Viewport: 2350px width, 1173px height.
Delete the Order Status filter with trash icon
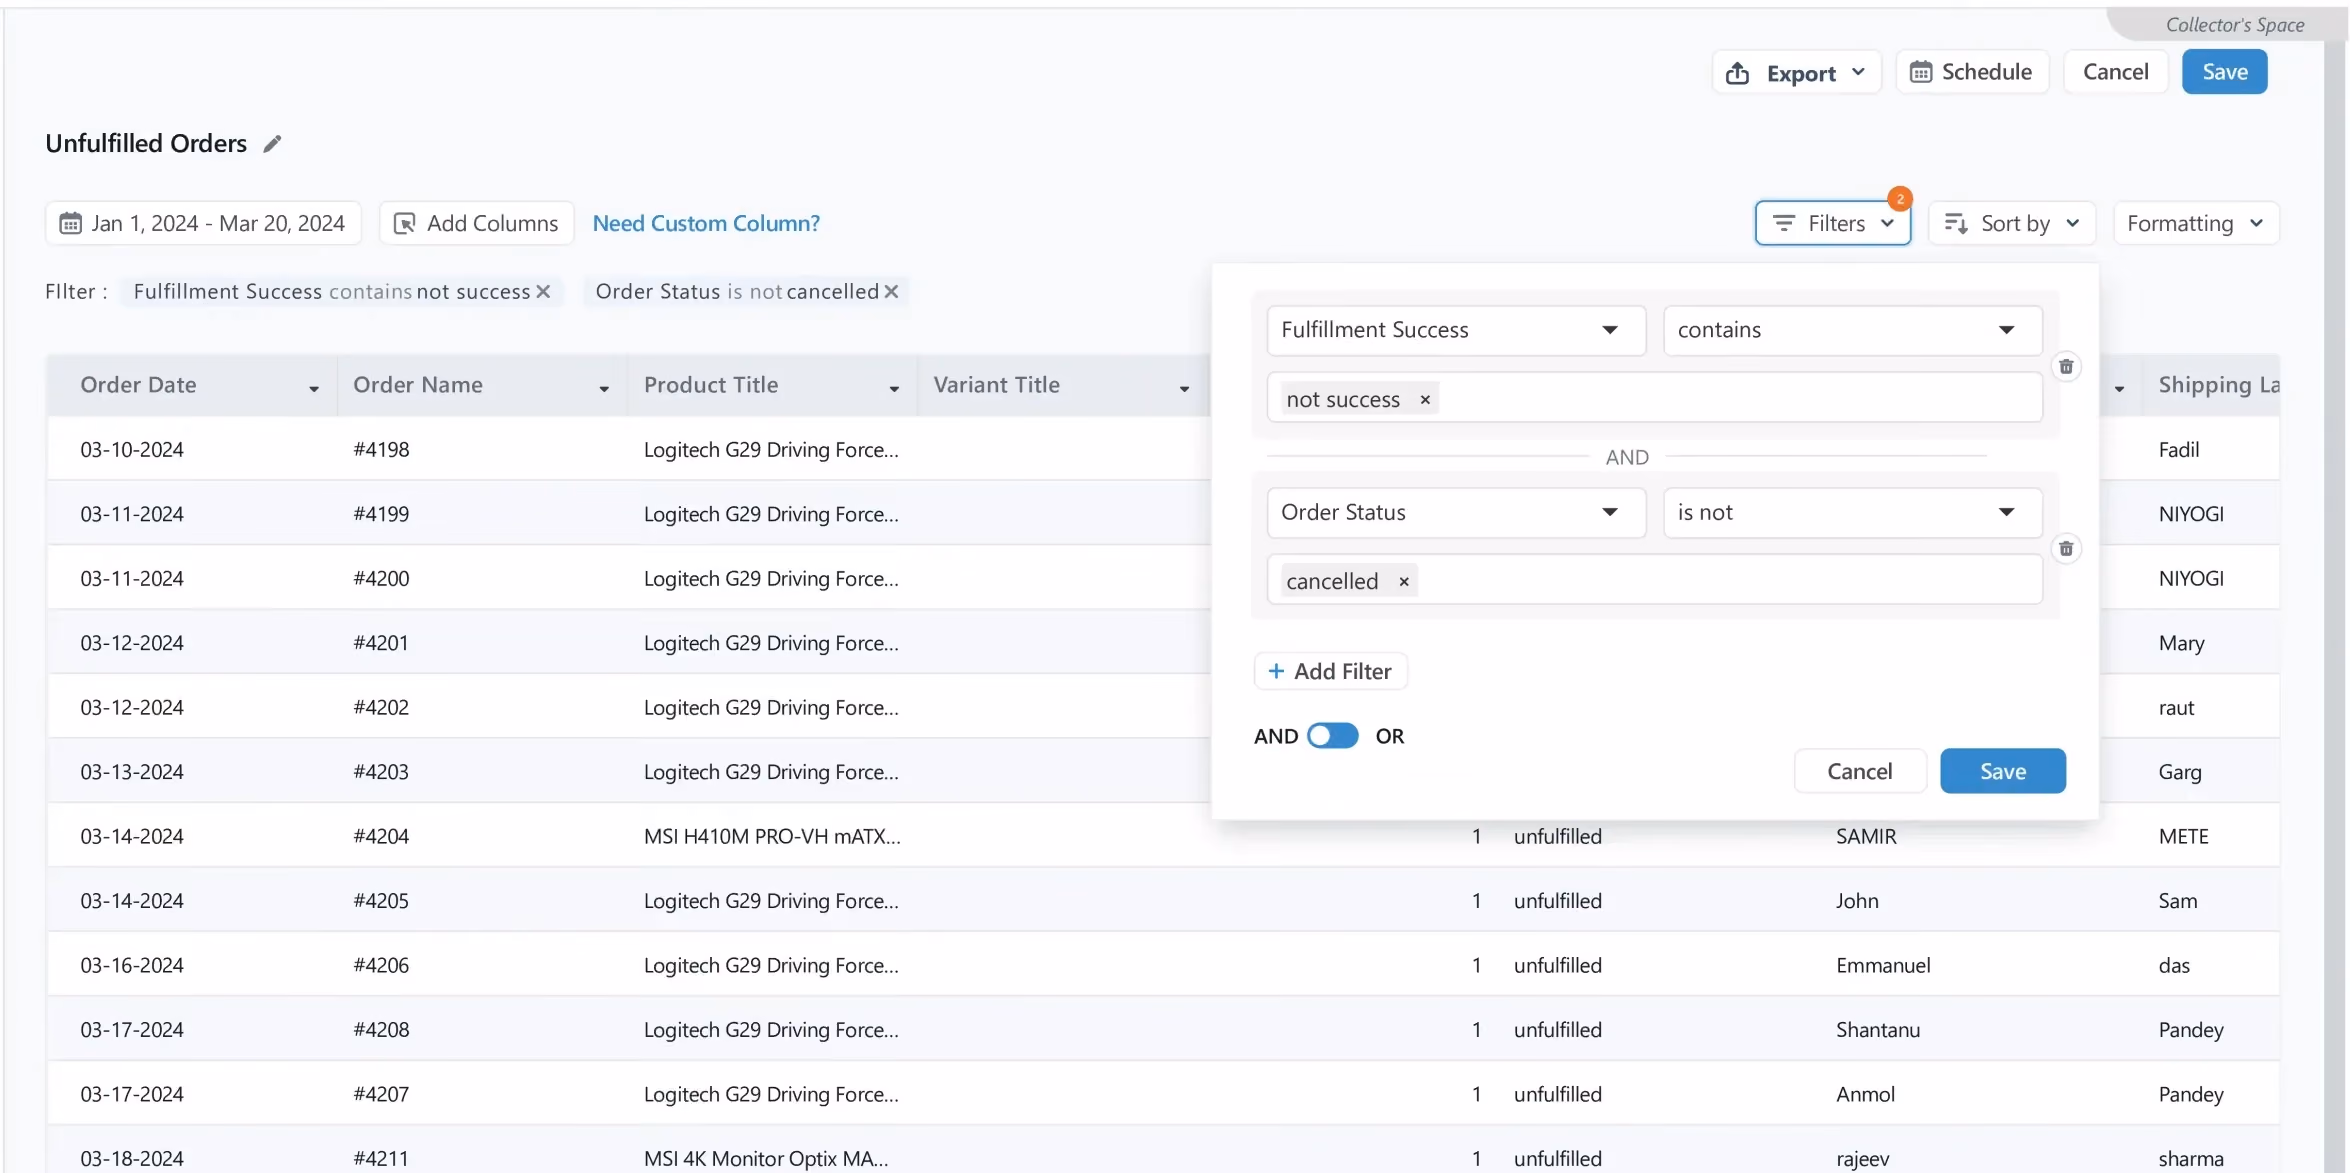[2066, 548]
